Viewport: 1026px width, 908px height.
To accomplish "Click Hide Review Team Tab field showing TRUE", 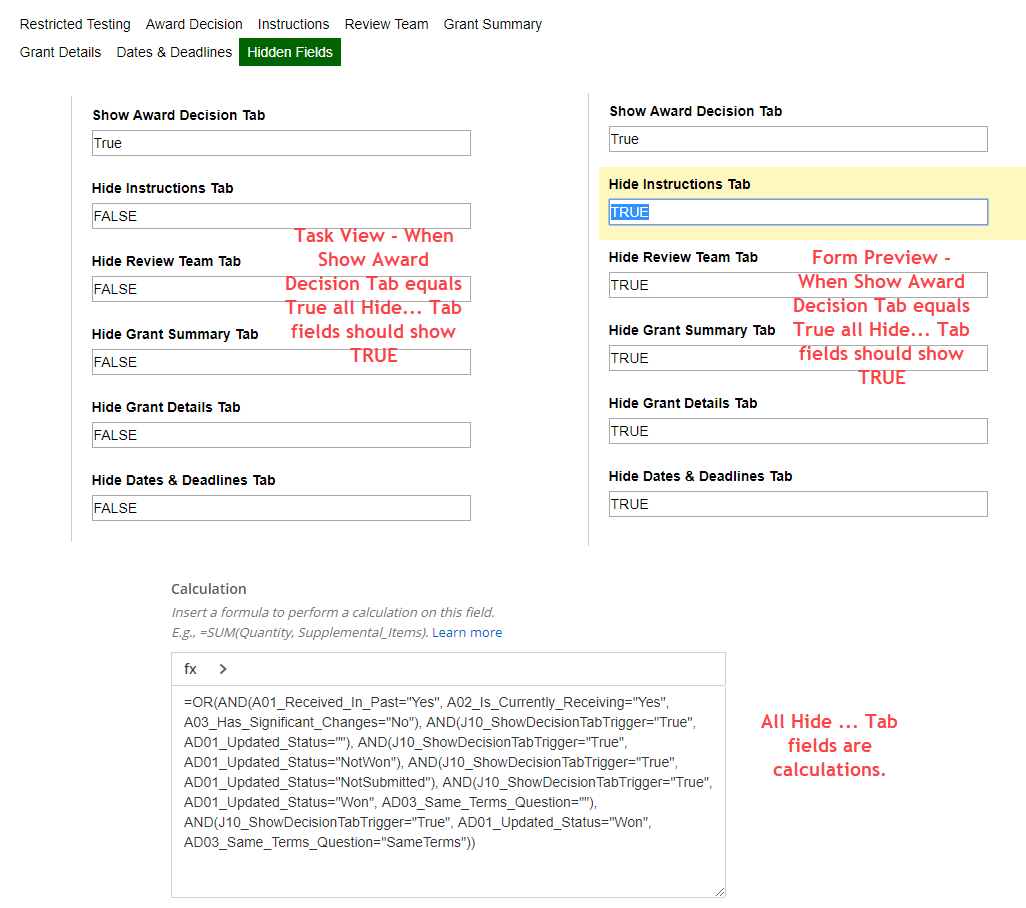I will click(798, 285).
